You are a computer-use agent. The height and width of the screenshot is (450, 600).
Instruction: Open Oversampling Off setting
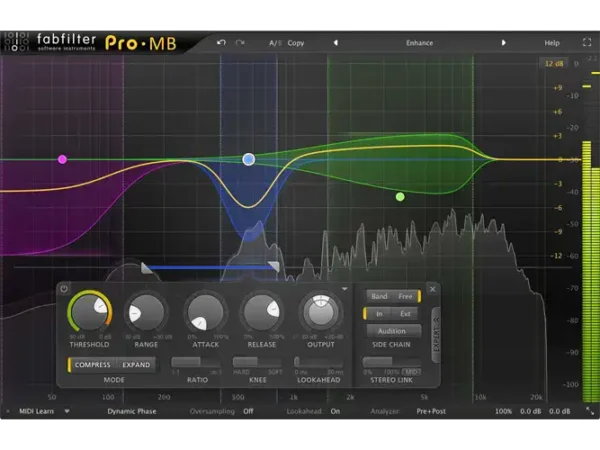(248, 411)
